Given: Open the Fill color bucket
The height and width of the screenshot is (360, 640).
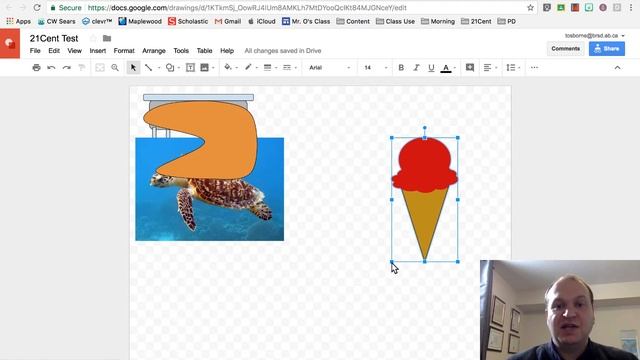Looking at the screenshot, I should point(228,67).
